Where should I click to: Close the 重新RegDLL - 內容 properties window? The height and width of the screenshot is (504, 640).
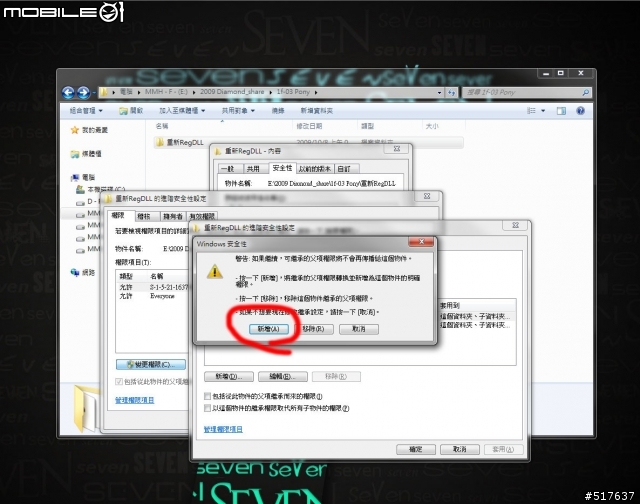(x=397, y=149)
